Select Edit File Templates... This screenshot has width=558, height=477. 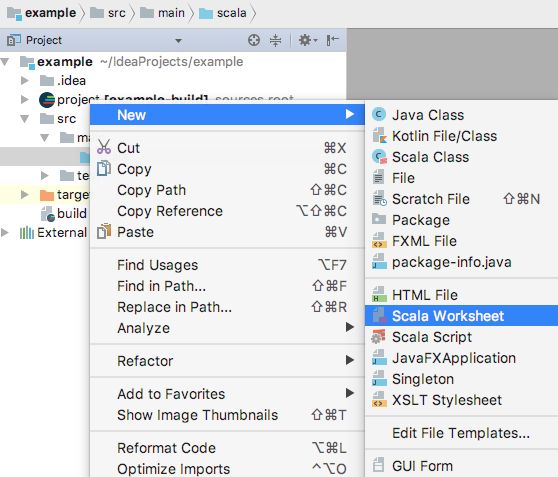point(461,433)
